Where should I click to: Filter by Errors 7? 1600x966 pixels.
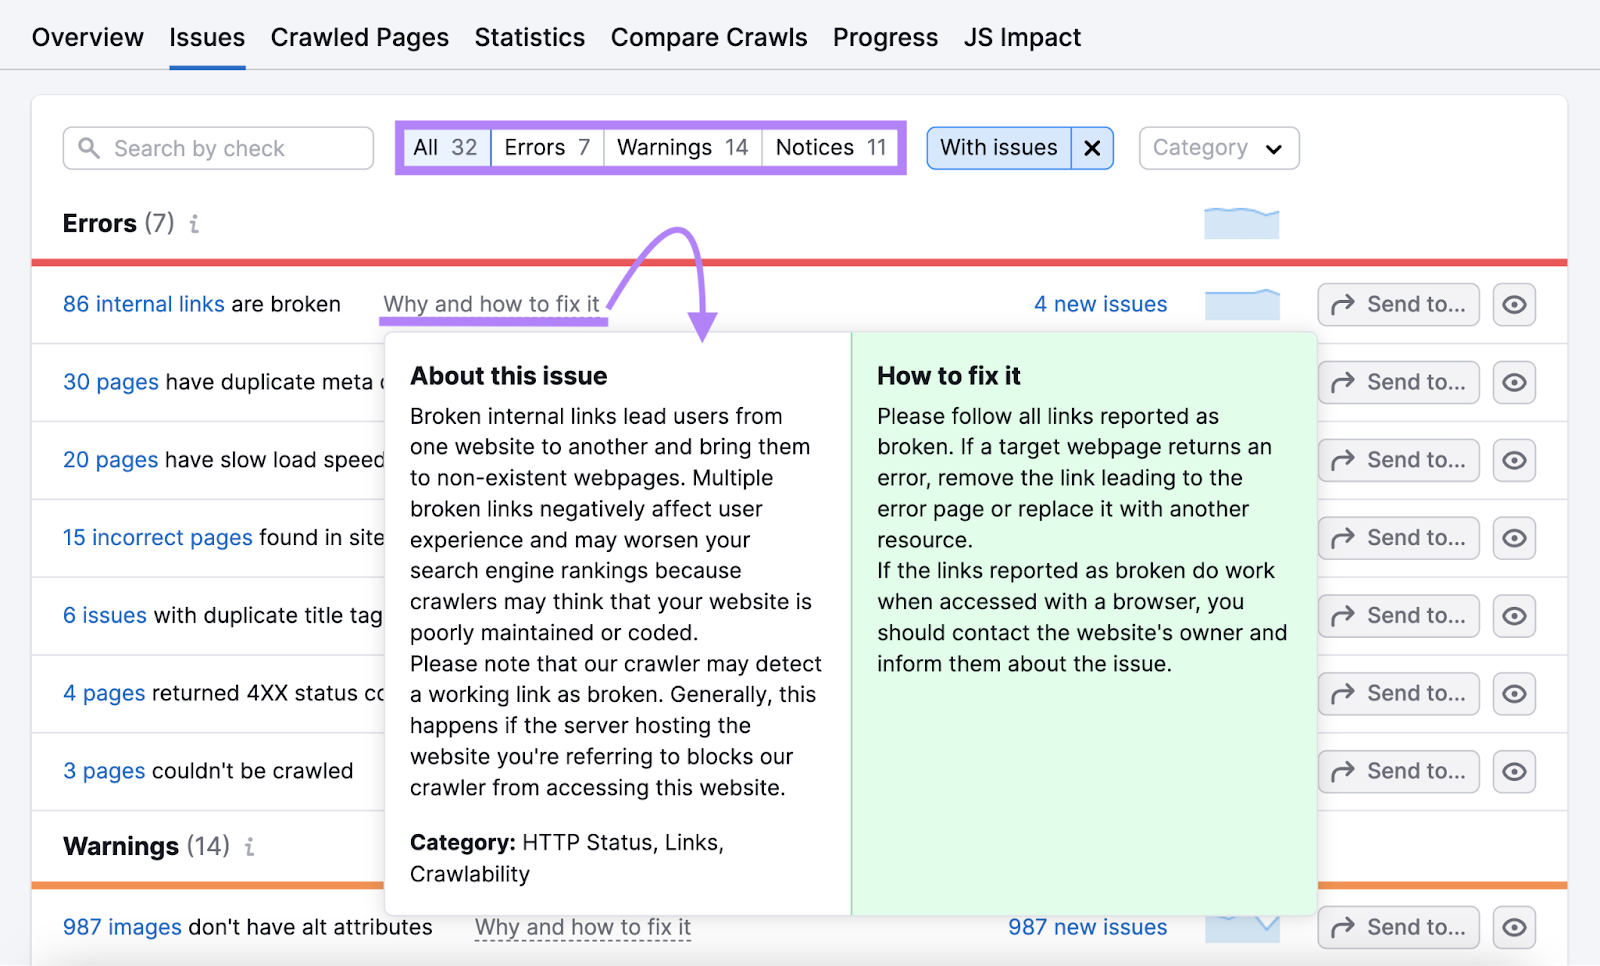pos(547,148)
